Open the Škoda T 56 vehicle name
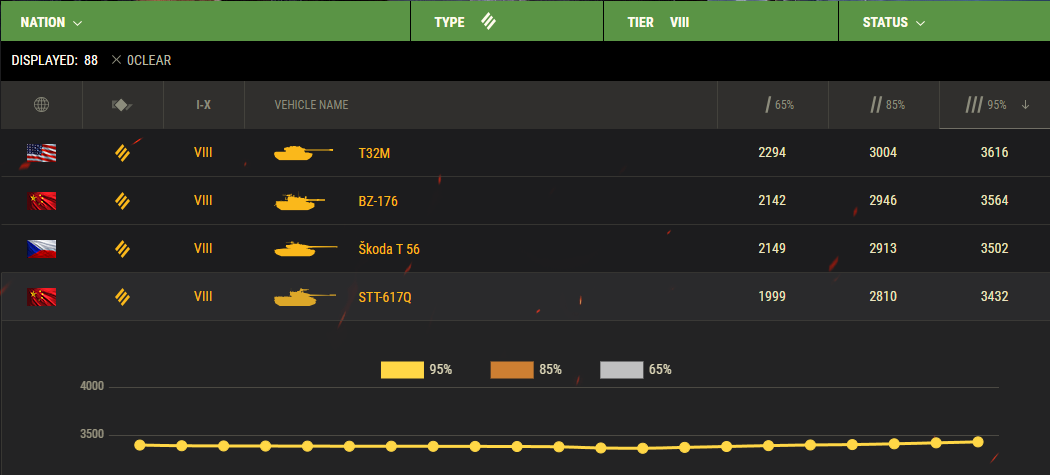This screenshot has height=475, width=1050. [x=389, y=249]
